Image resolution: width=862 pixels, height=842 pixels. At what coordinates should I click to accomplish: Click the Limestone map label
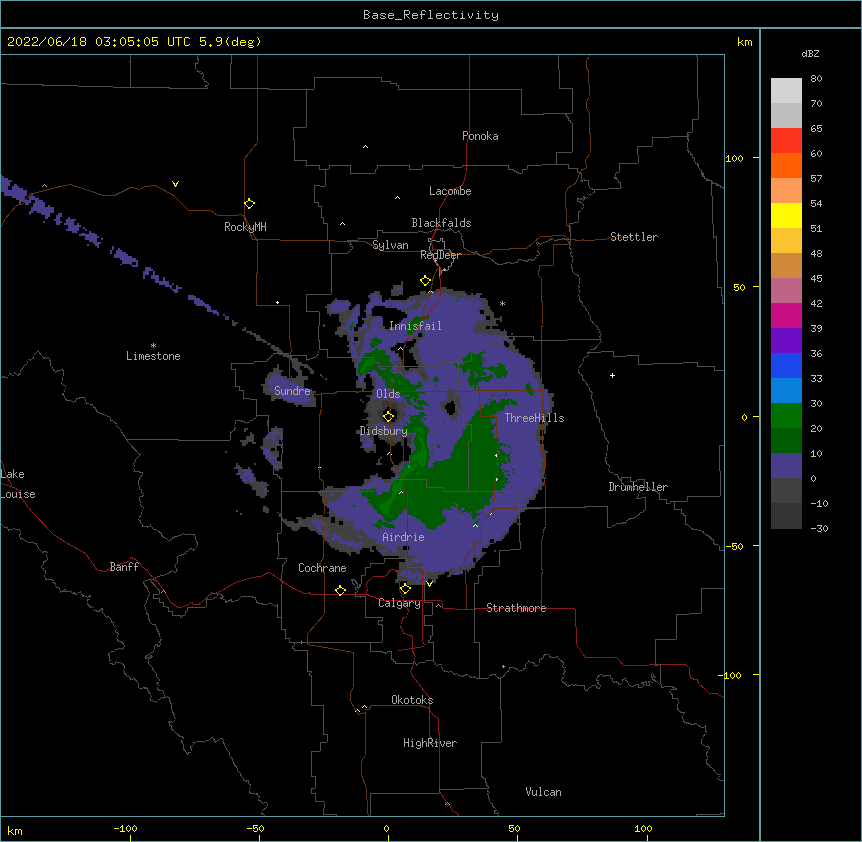[153, 356]
